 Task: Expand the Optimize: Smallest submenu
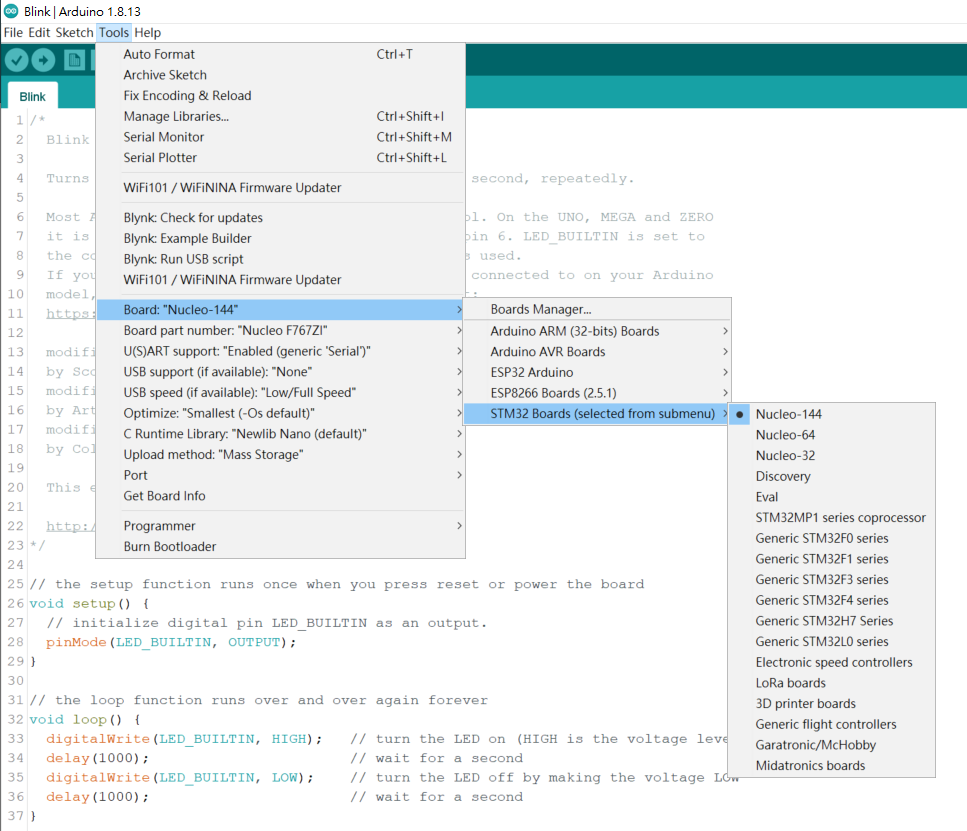(281, 413)
